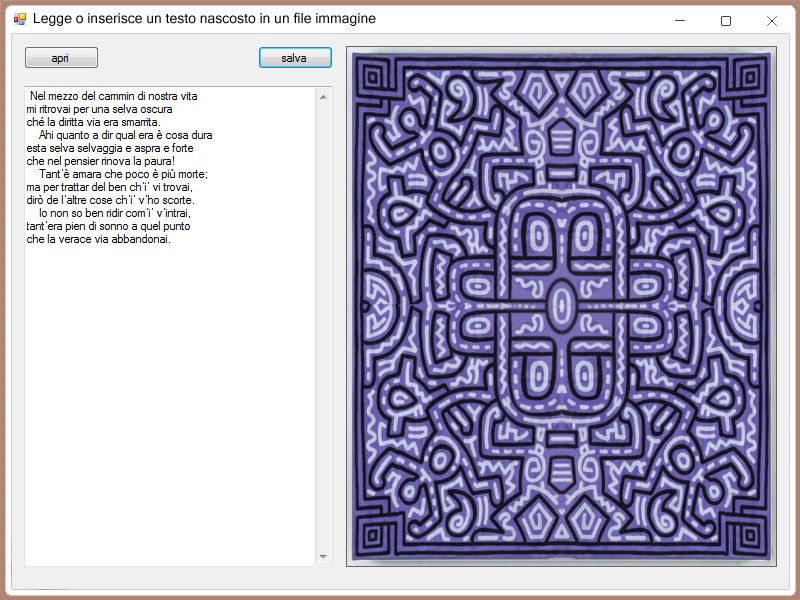This screenshot has width=800, height=600.
Task: Click the line 'dirò de l'altre cose ch'i' v'ho scorte.'
Action: [x=111, y=200]
